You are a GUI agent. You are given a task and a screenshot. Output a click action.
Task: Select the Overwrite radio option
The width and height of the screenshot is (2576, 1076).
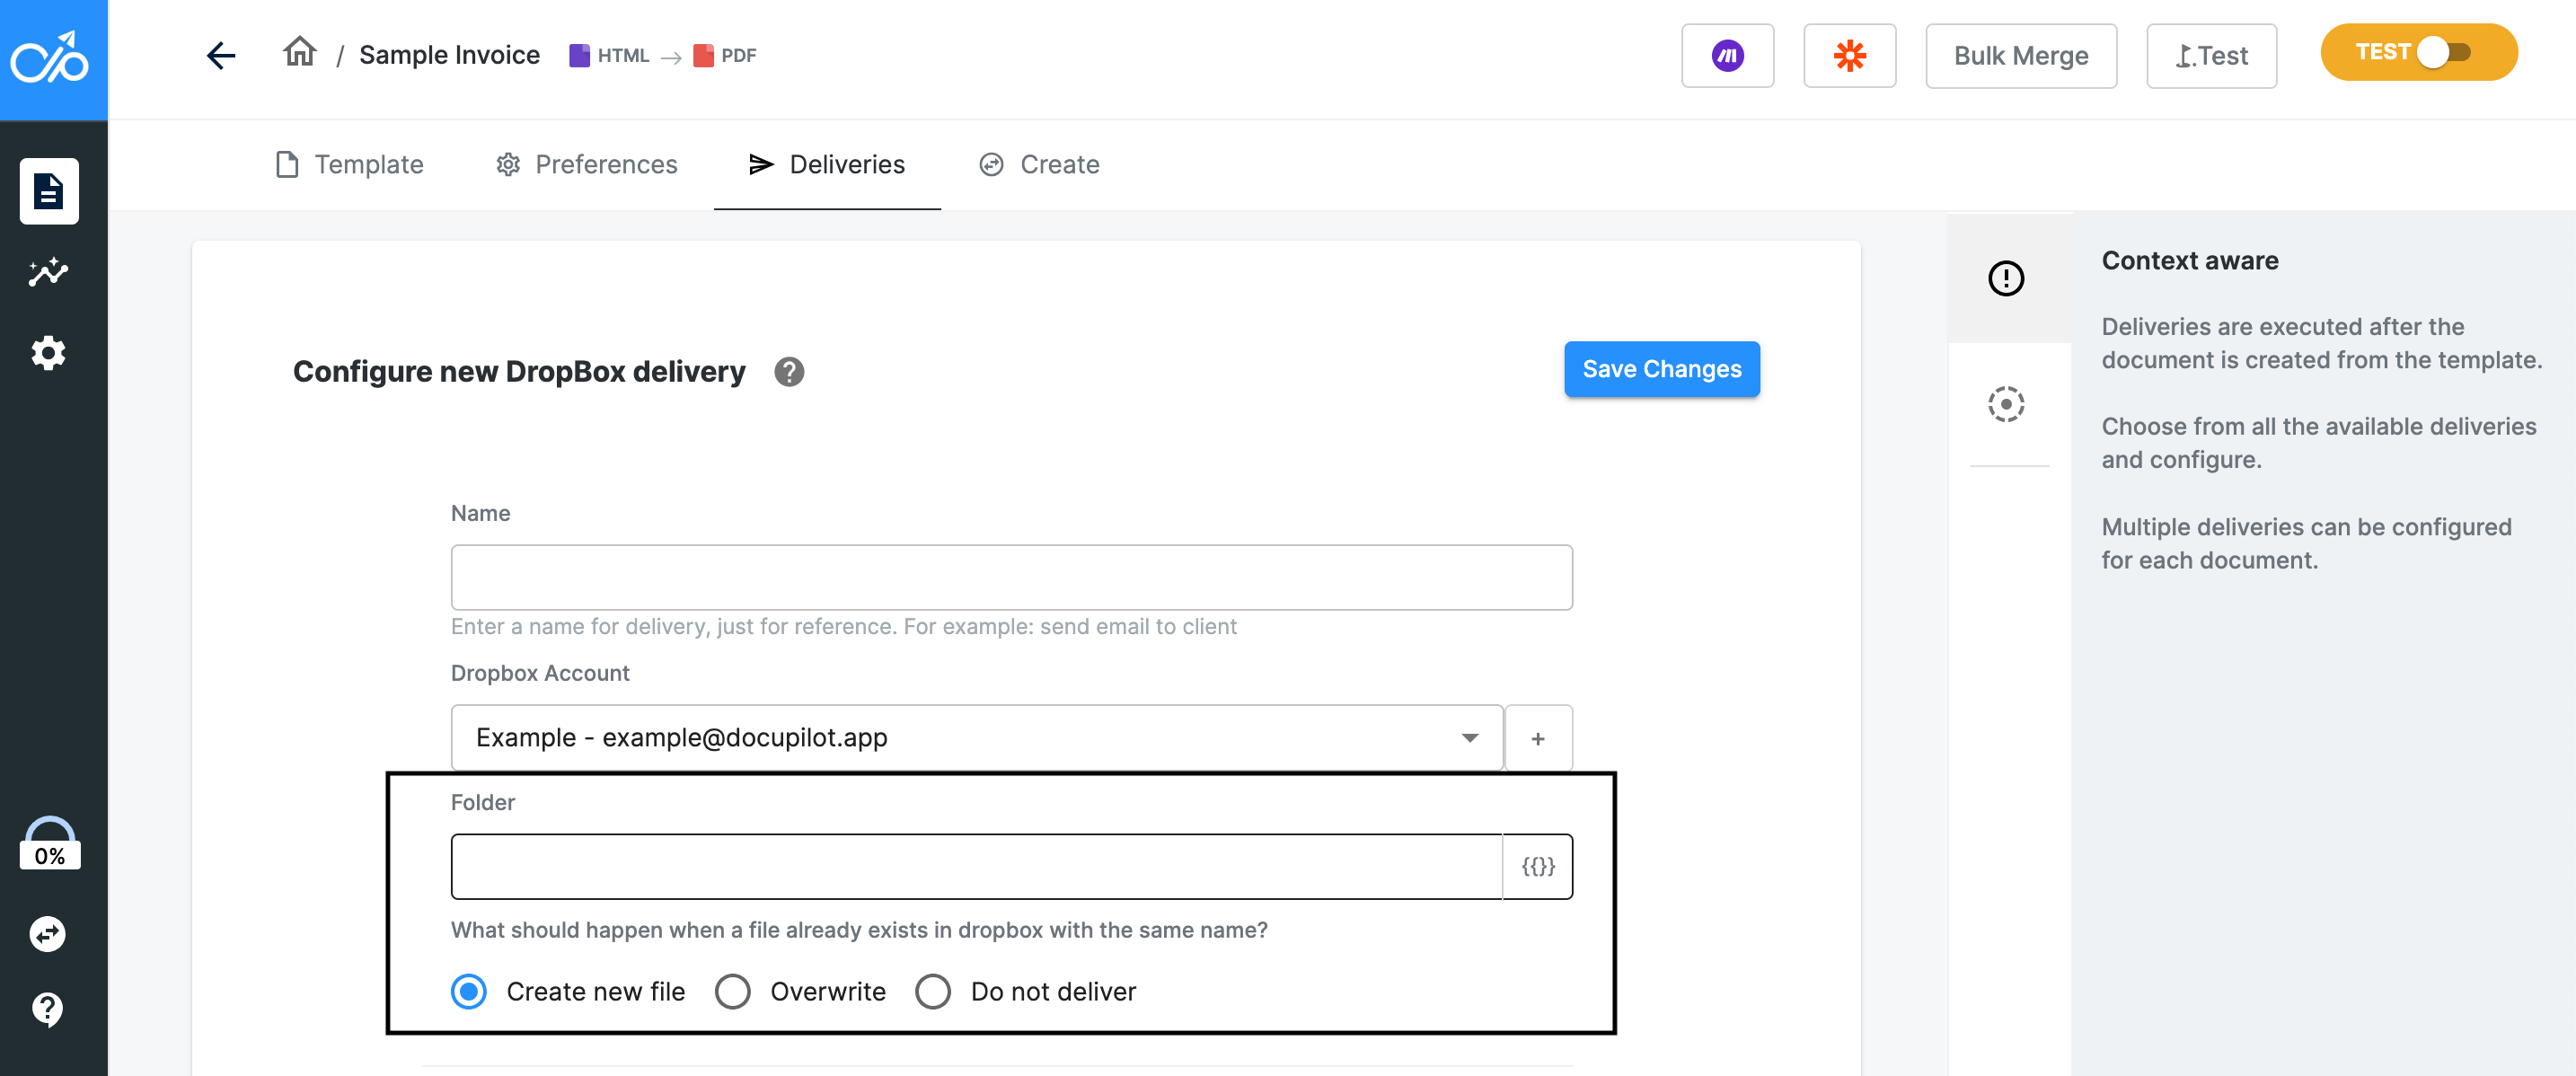[x=732, y=991]
